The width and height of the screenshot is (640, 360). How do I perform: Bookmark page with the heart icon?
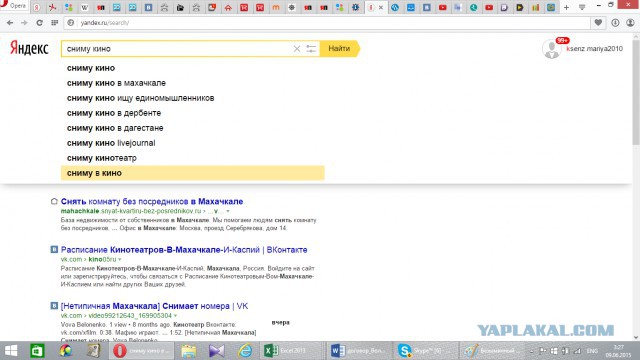pos(598,23)
